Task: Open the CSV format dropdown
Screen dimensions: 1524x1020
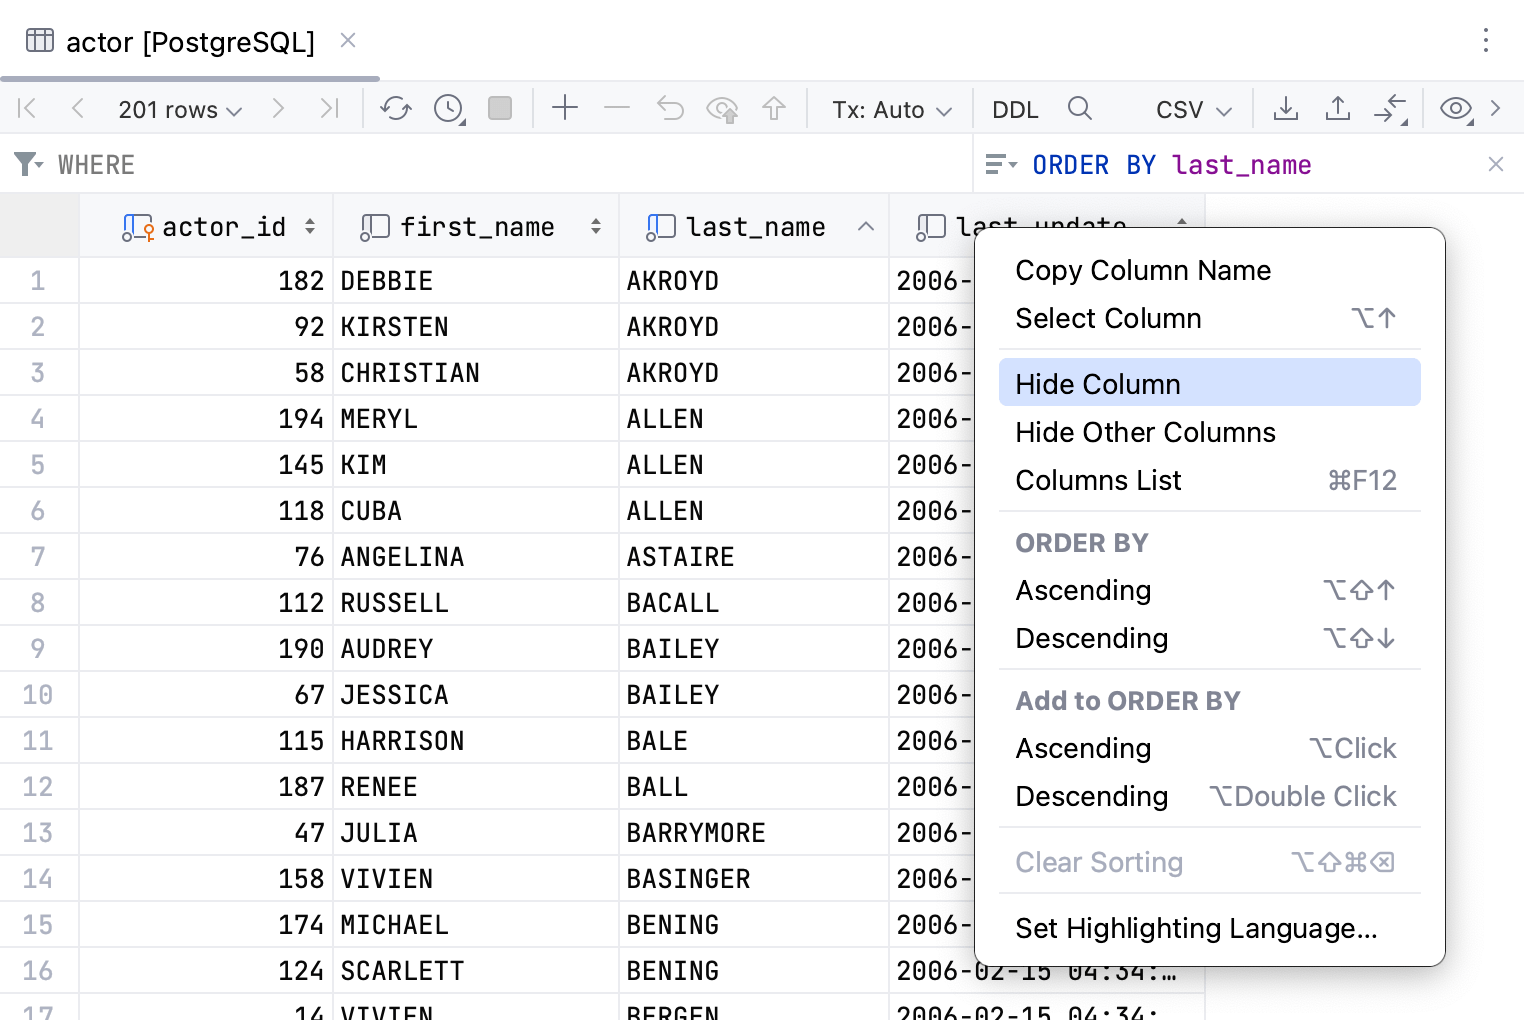Action: (1193, 109)
